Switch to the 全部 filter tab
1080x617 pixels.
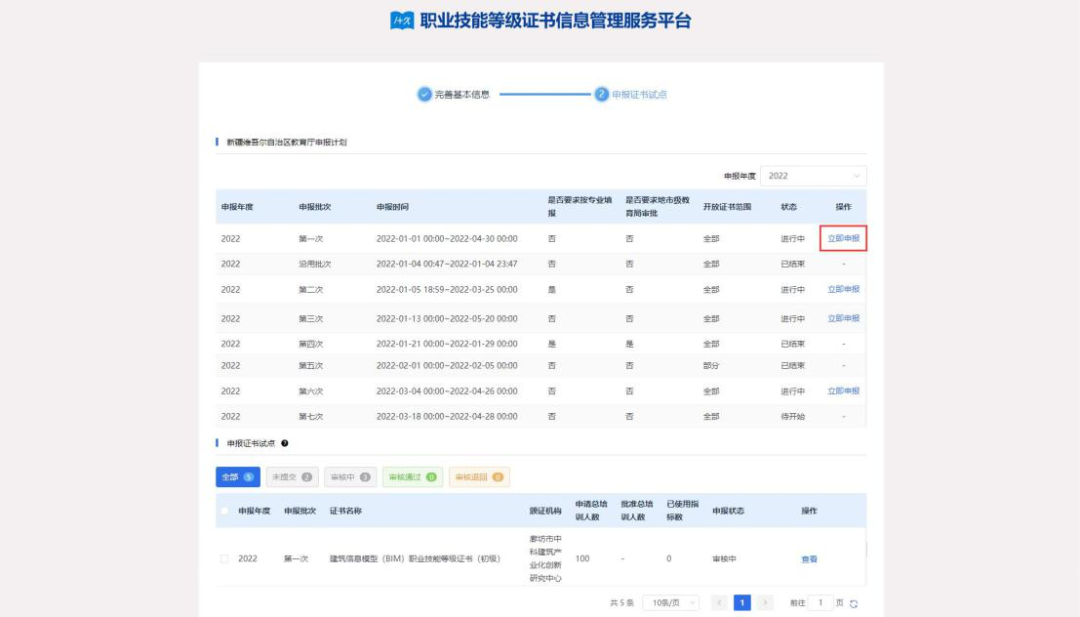pyautogui.click(x=236, y=476)
